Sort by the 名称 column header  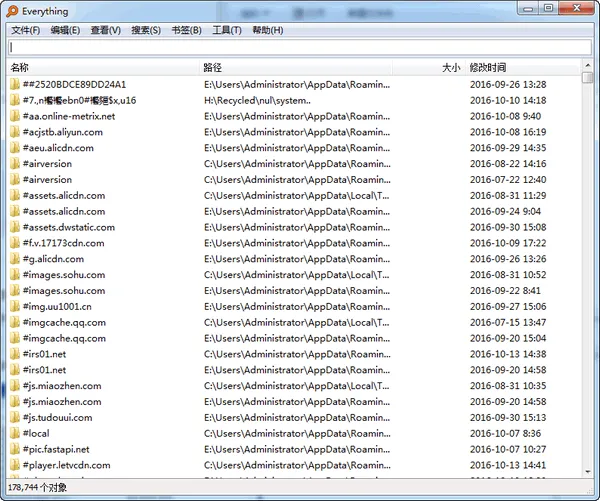(x=103, y=68)
